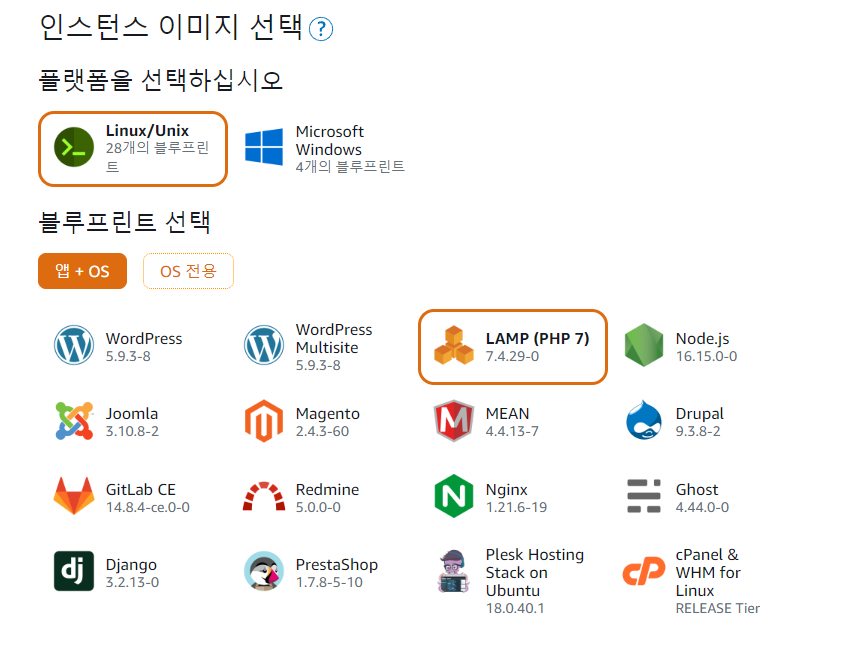The width and height of the screenshot is (864, 648).
Task: Click the 플랫폼을 선택하십시오 heading
Action: [x=160, y=80]
